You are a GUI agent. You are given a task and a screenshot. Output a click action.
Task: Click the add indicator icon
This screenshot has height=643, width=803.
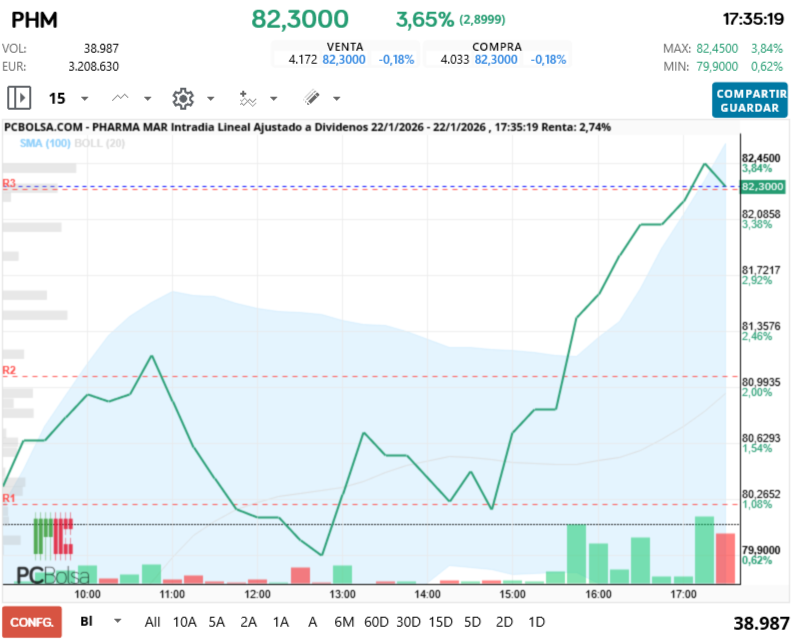[246, 97]
